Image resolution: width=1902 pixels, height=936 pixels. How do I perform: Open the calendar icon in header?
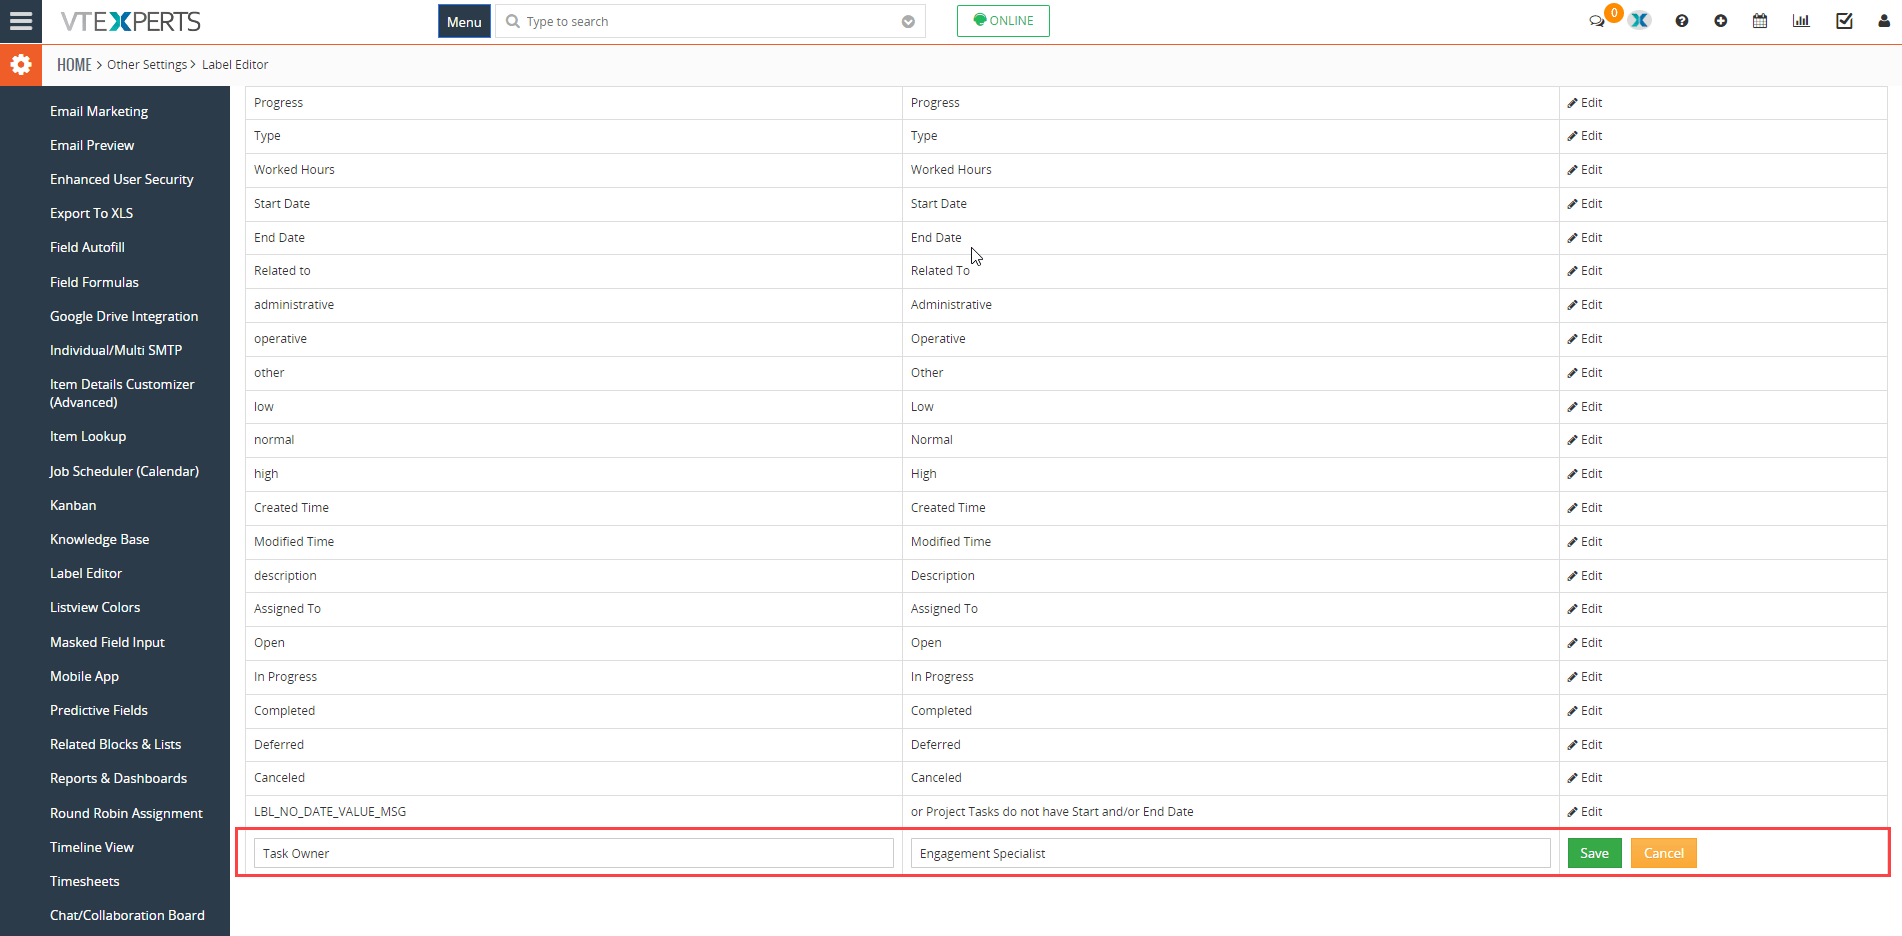(x=1760, y=21)
